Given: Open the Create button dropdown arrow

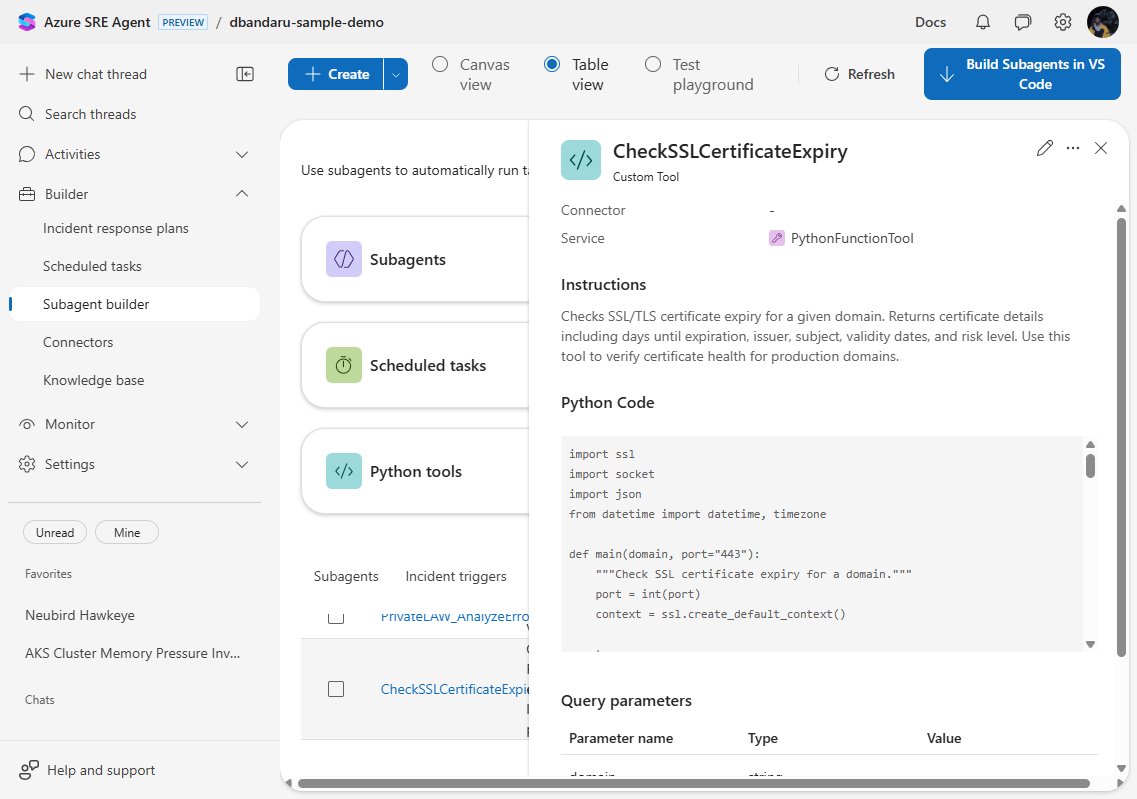Looking at the screenshot, I should [x=394, y=73].
